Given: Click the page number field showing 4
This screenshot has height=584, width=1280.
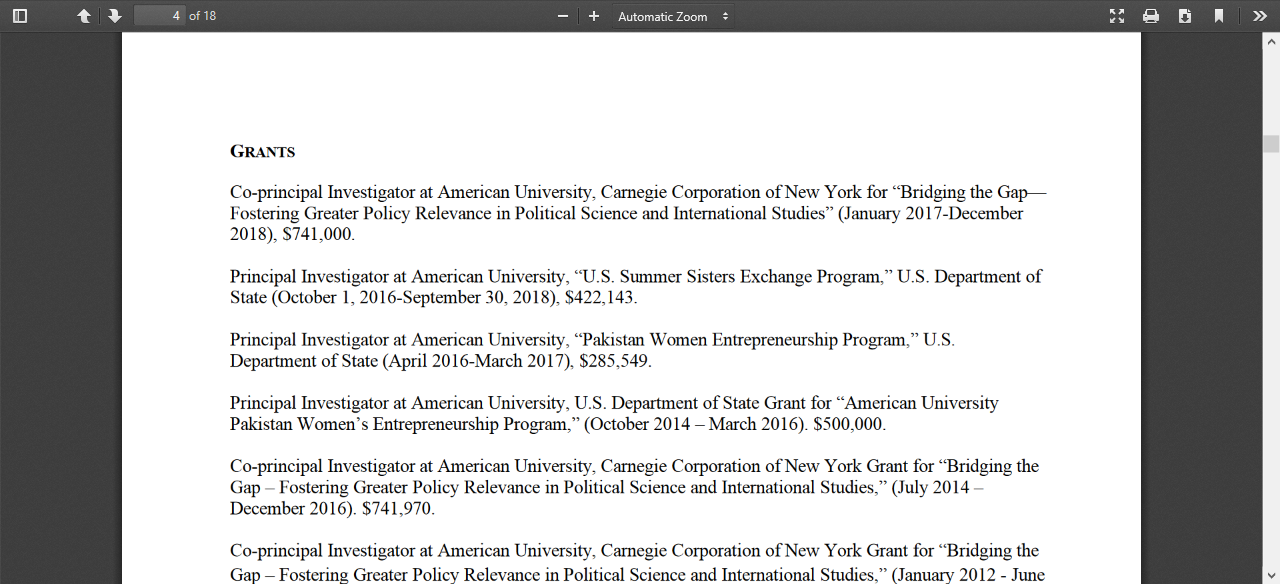Looking at the screenshot, I should [x=160, y=16].
